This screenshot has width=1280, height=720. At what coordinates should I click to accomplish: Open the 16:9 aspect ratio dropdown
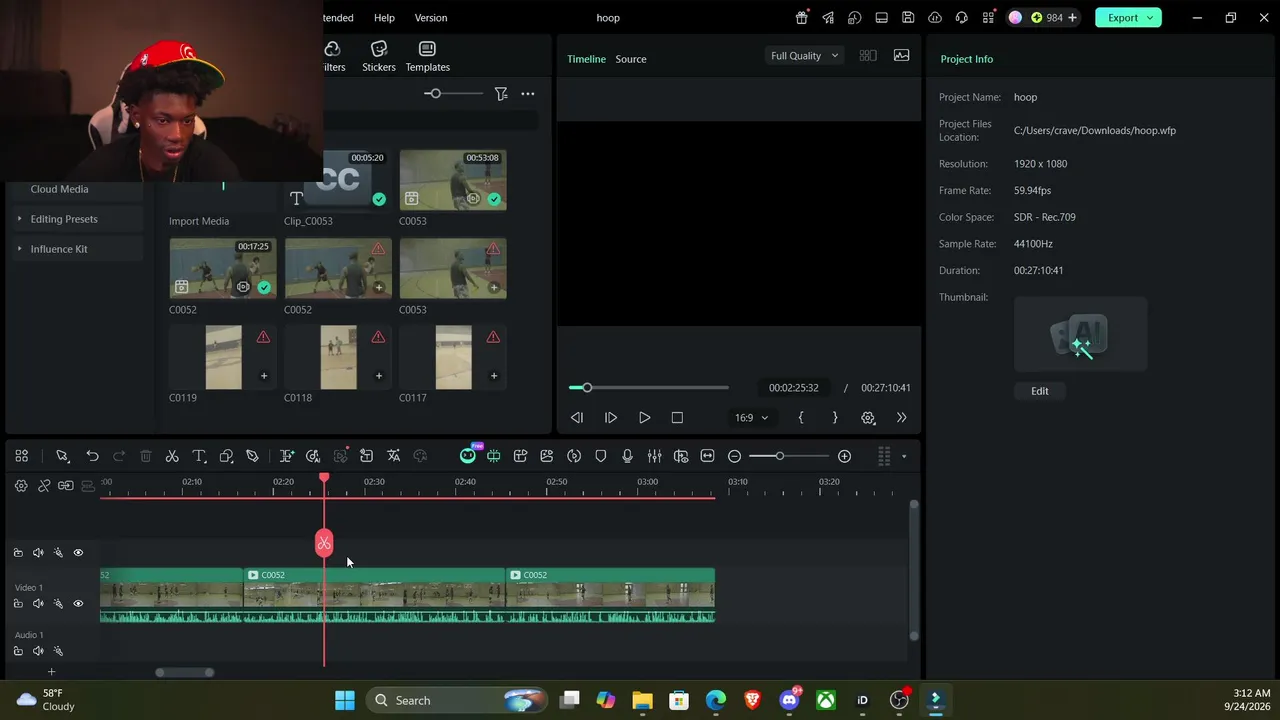pos(752,418)
